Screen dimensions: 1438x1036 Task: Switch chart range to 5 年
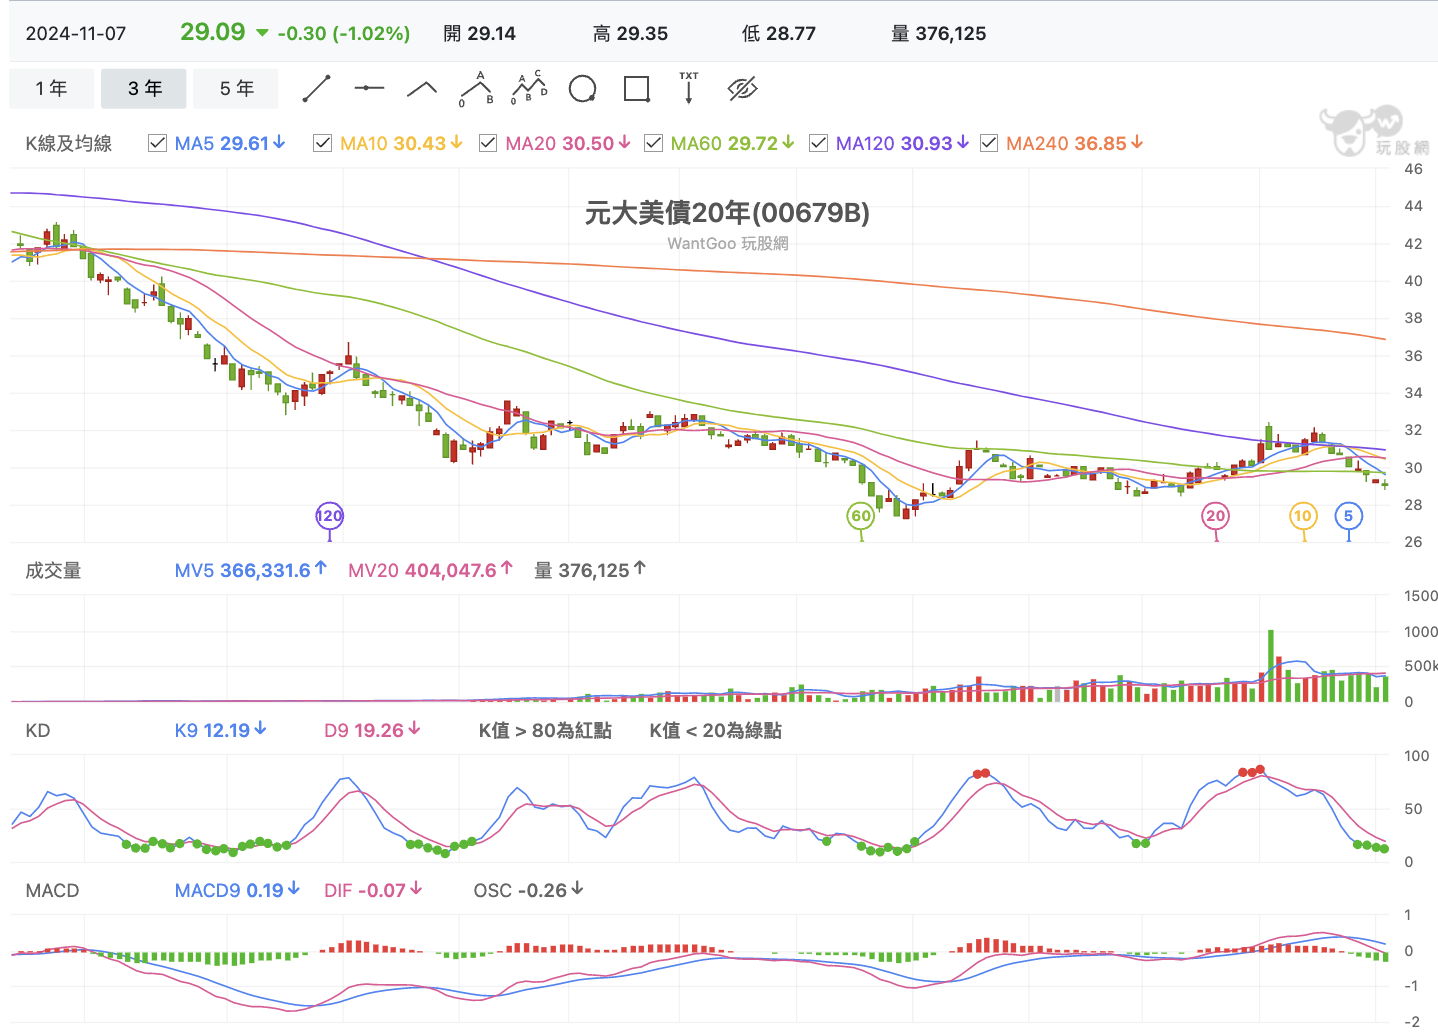(x=236, y=89)
